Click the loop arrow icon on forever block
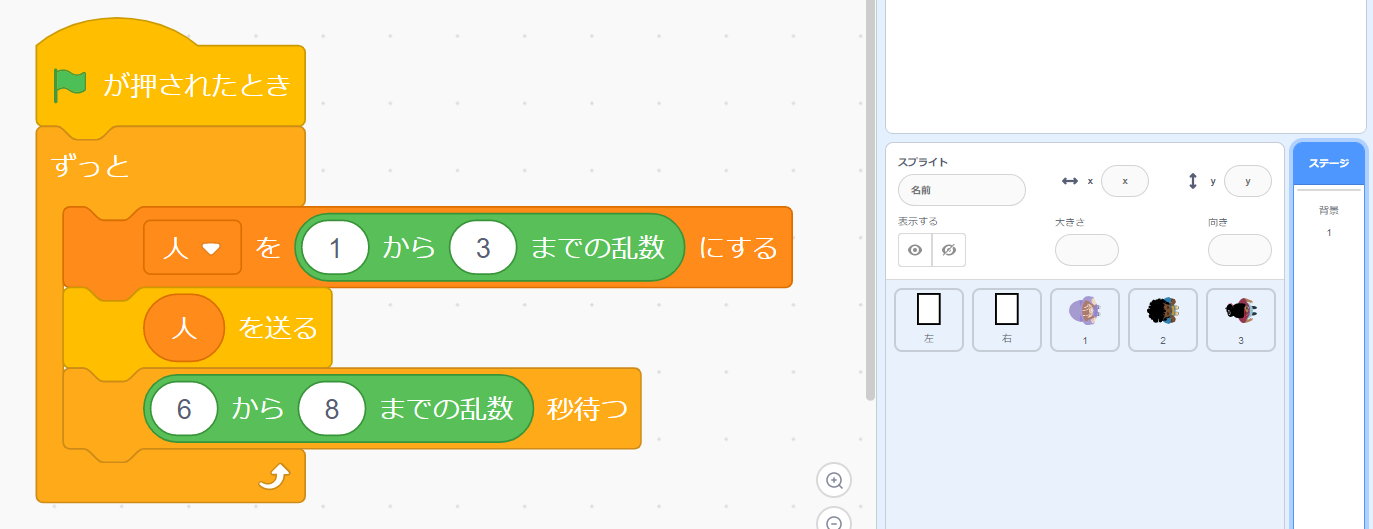Viewport: 1373px width, 529px height. point(273,477)
